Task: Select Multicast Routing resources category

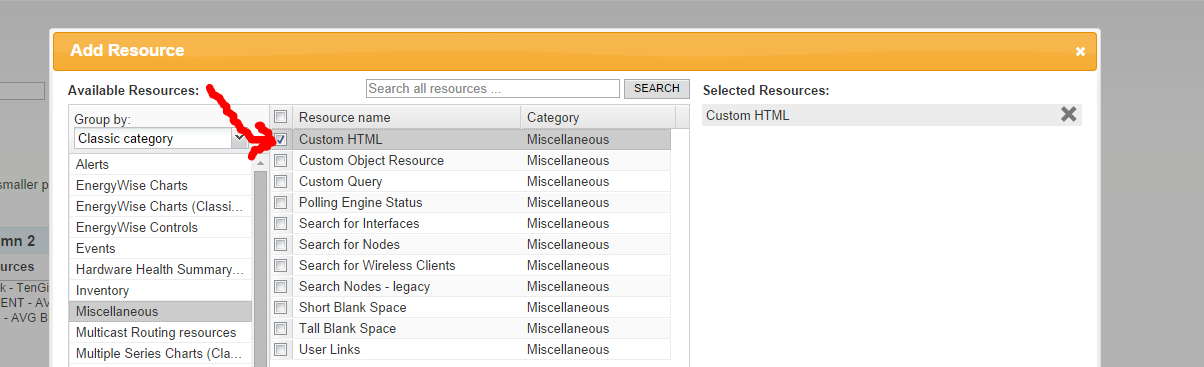Action: [x=161, y=332]
